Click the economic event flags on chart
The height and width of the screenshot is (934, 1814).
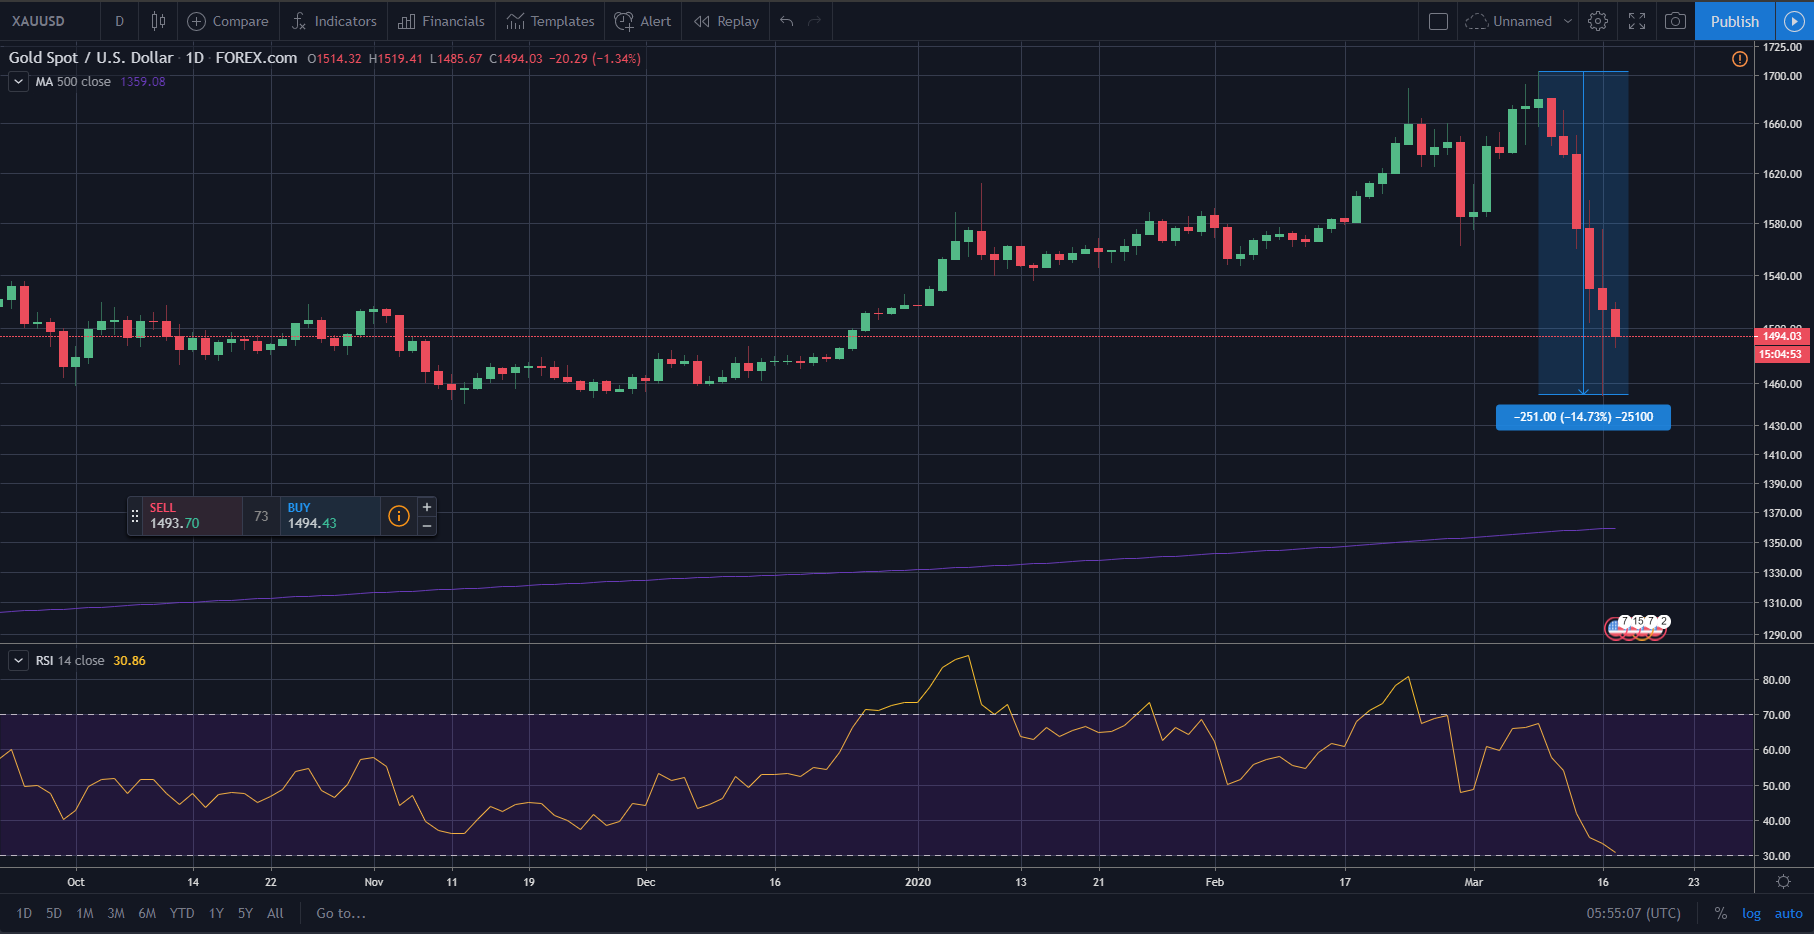(x=1637, y=627)
